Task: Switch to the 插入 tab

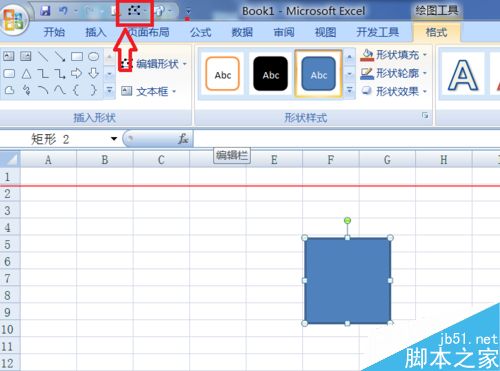Action: tap(96, 32)
